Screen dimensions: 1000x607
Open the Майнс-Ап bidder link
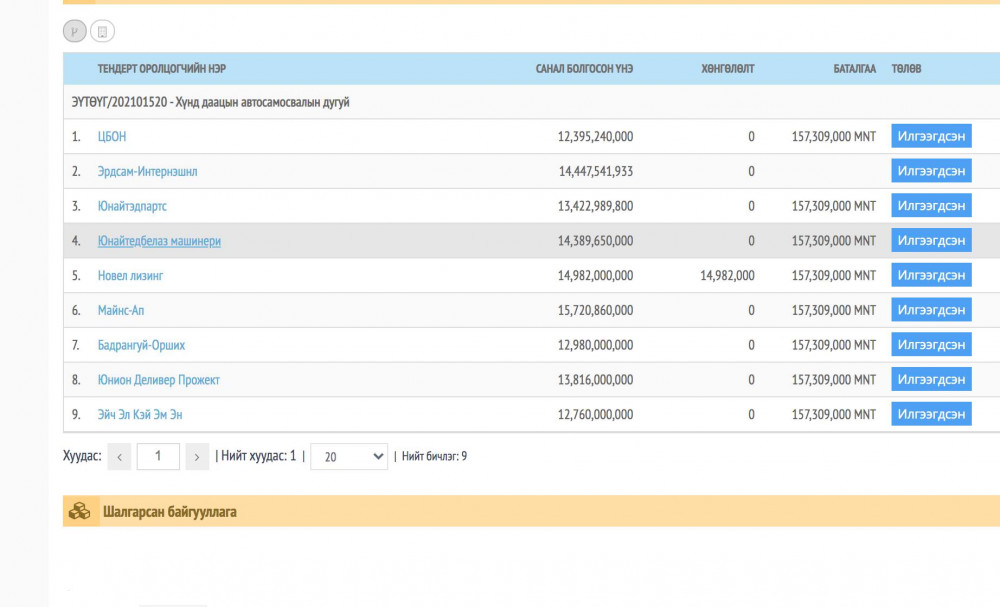[121, 311]
